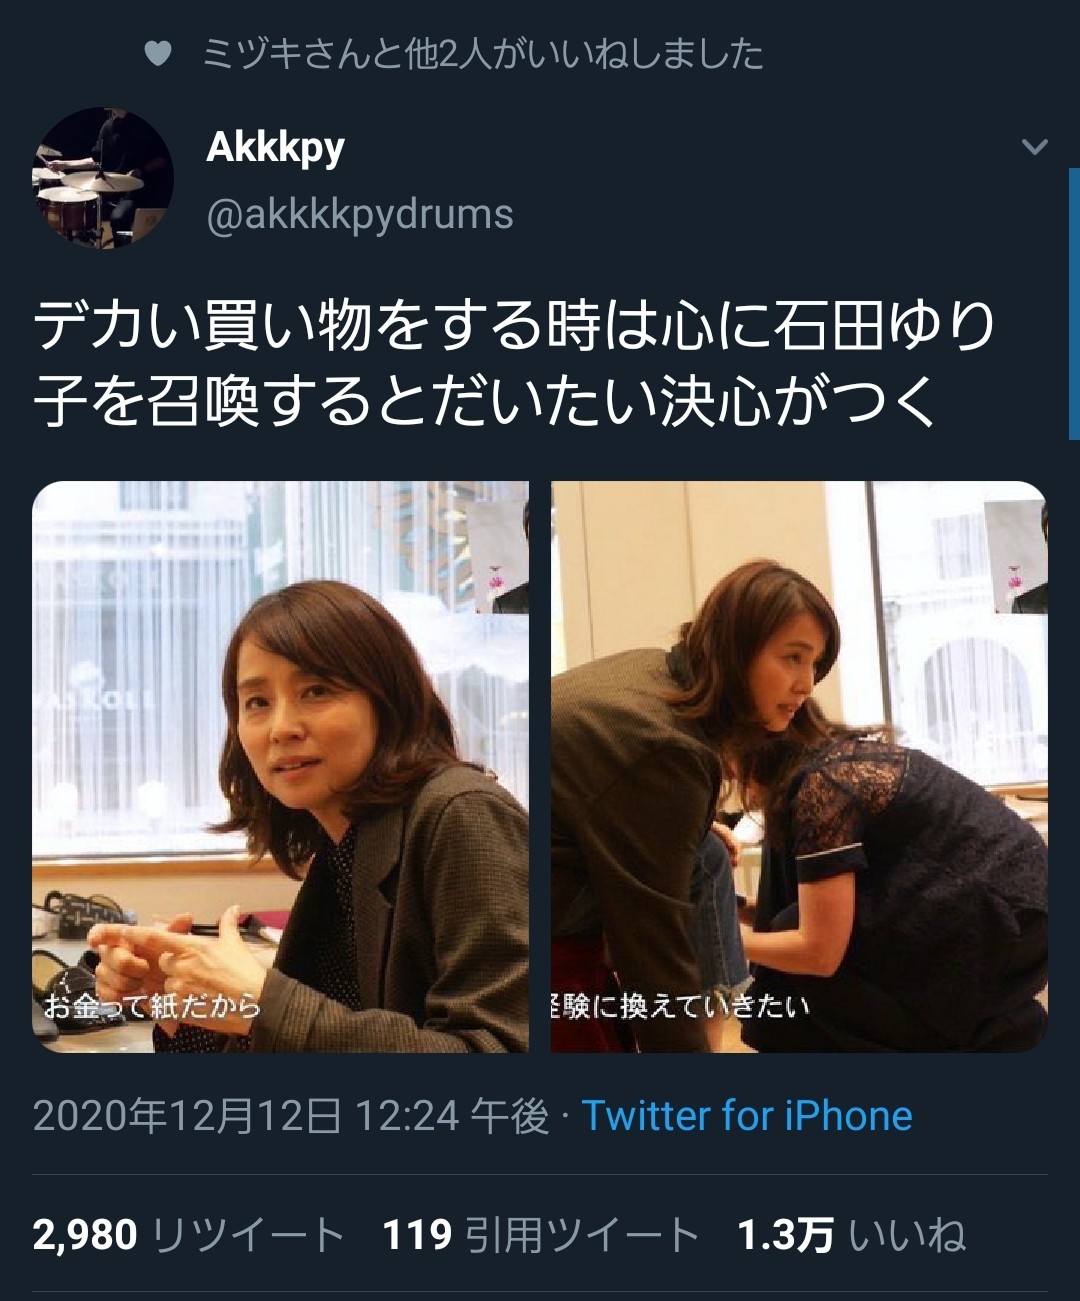The width and height of the screenshot is (1080, 1301).
Task: Tap the heart icon beside the like notice
Action: (x=158, y=53)
